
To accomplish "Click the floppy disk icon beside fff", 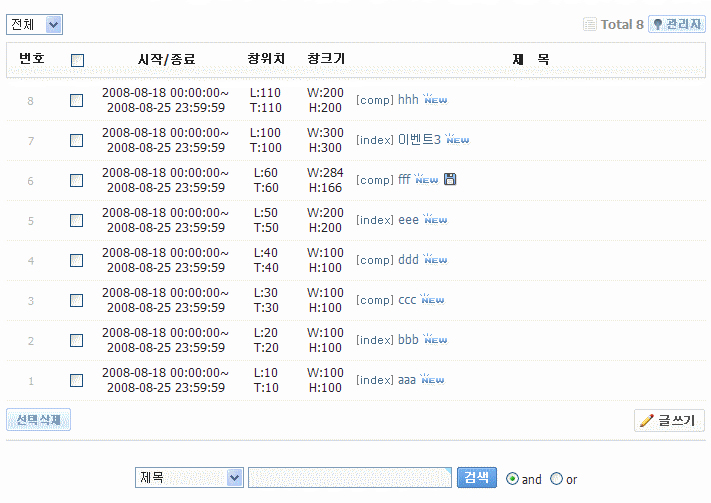I will pos(450,180).
